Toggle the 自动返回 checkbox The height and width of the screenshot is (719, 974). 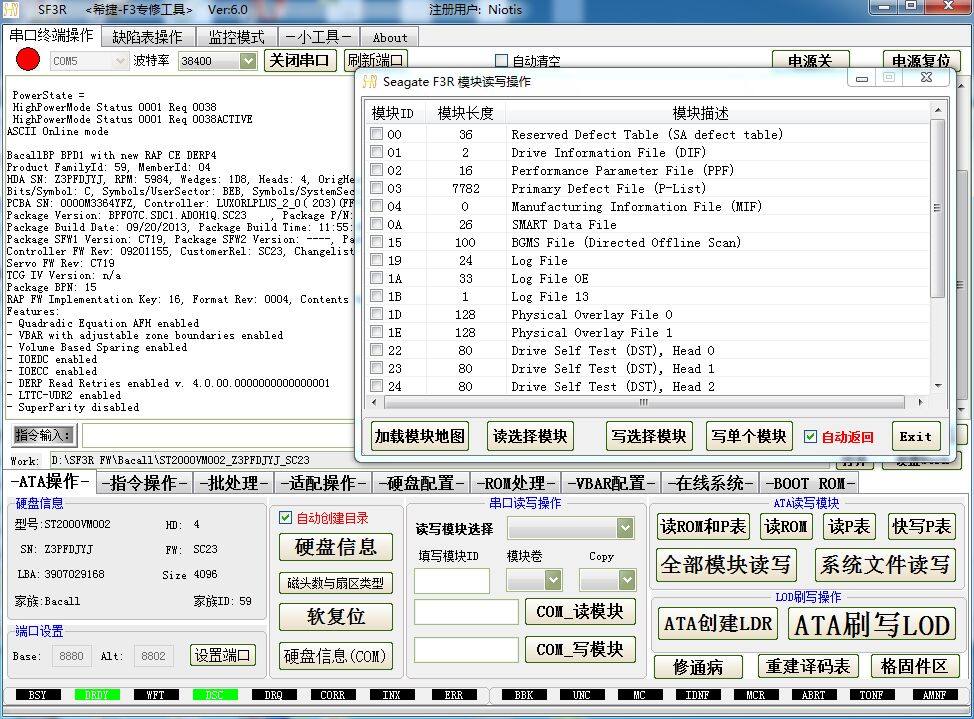(x=810, y=436)
